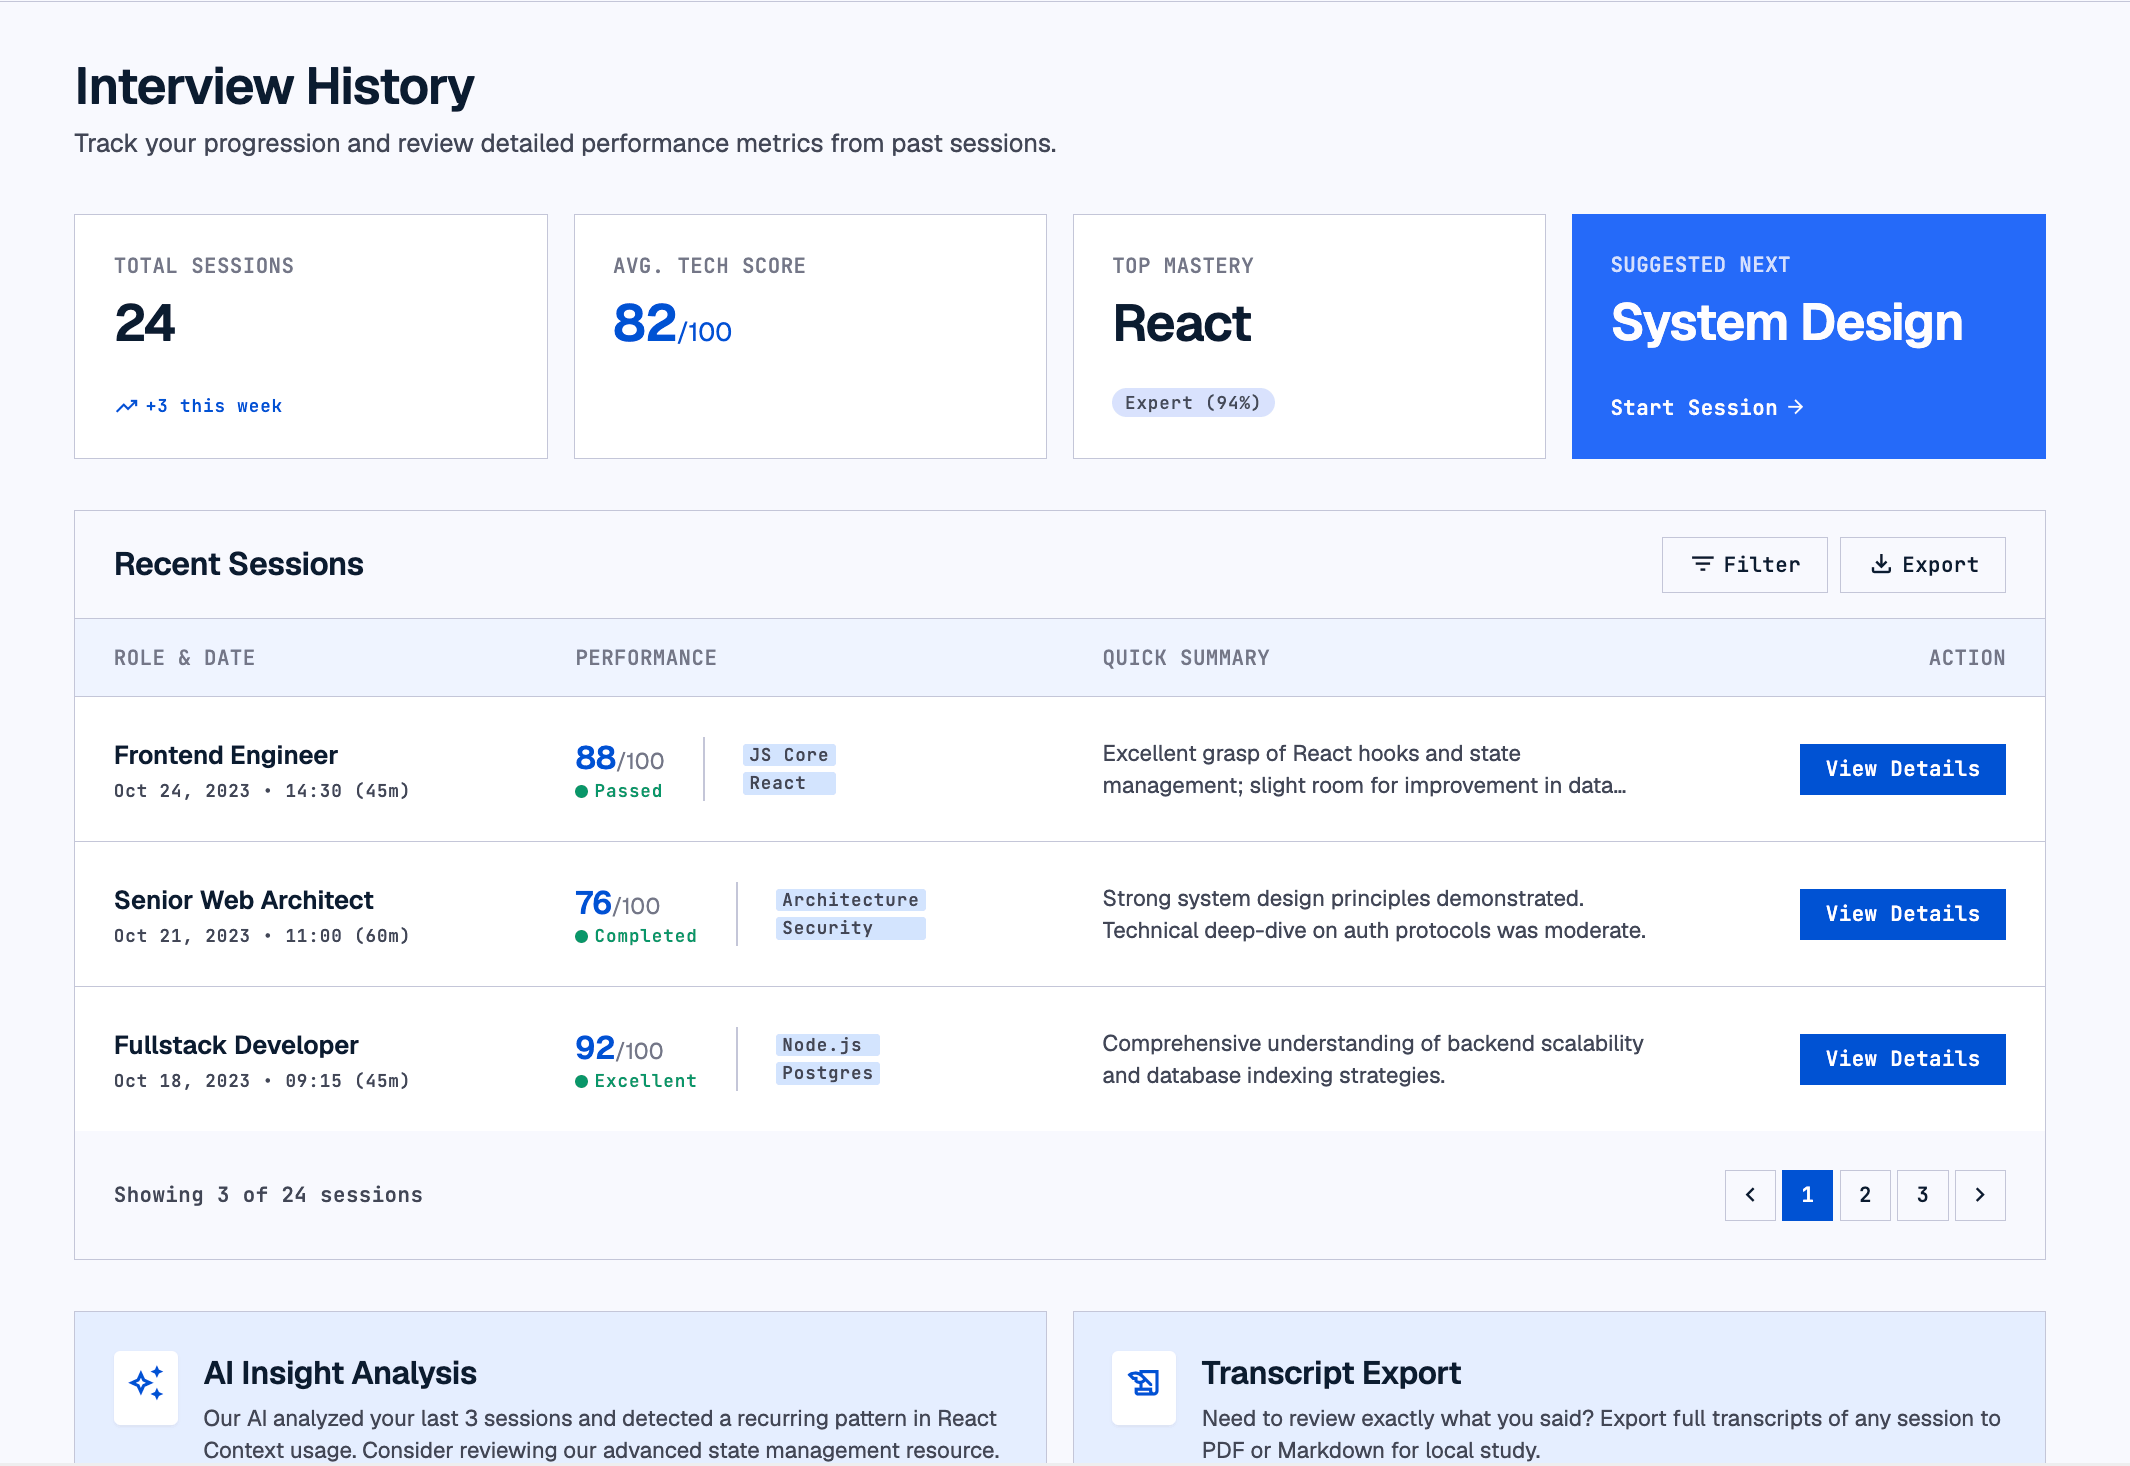Click the Interview History page title
The image size is (2130, 1466).
(274, 86)
